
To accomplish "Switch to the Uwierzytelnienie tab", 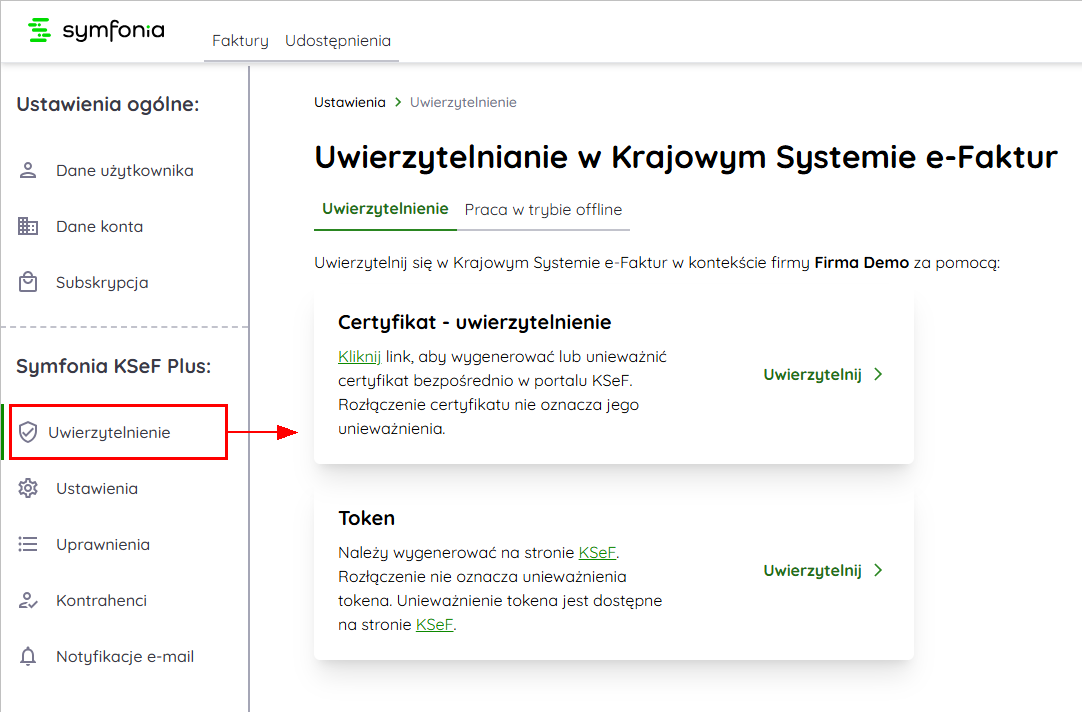I will click(385, 209).
